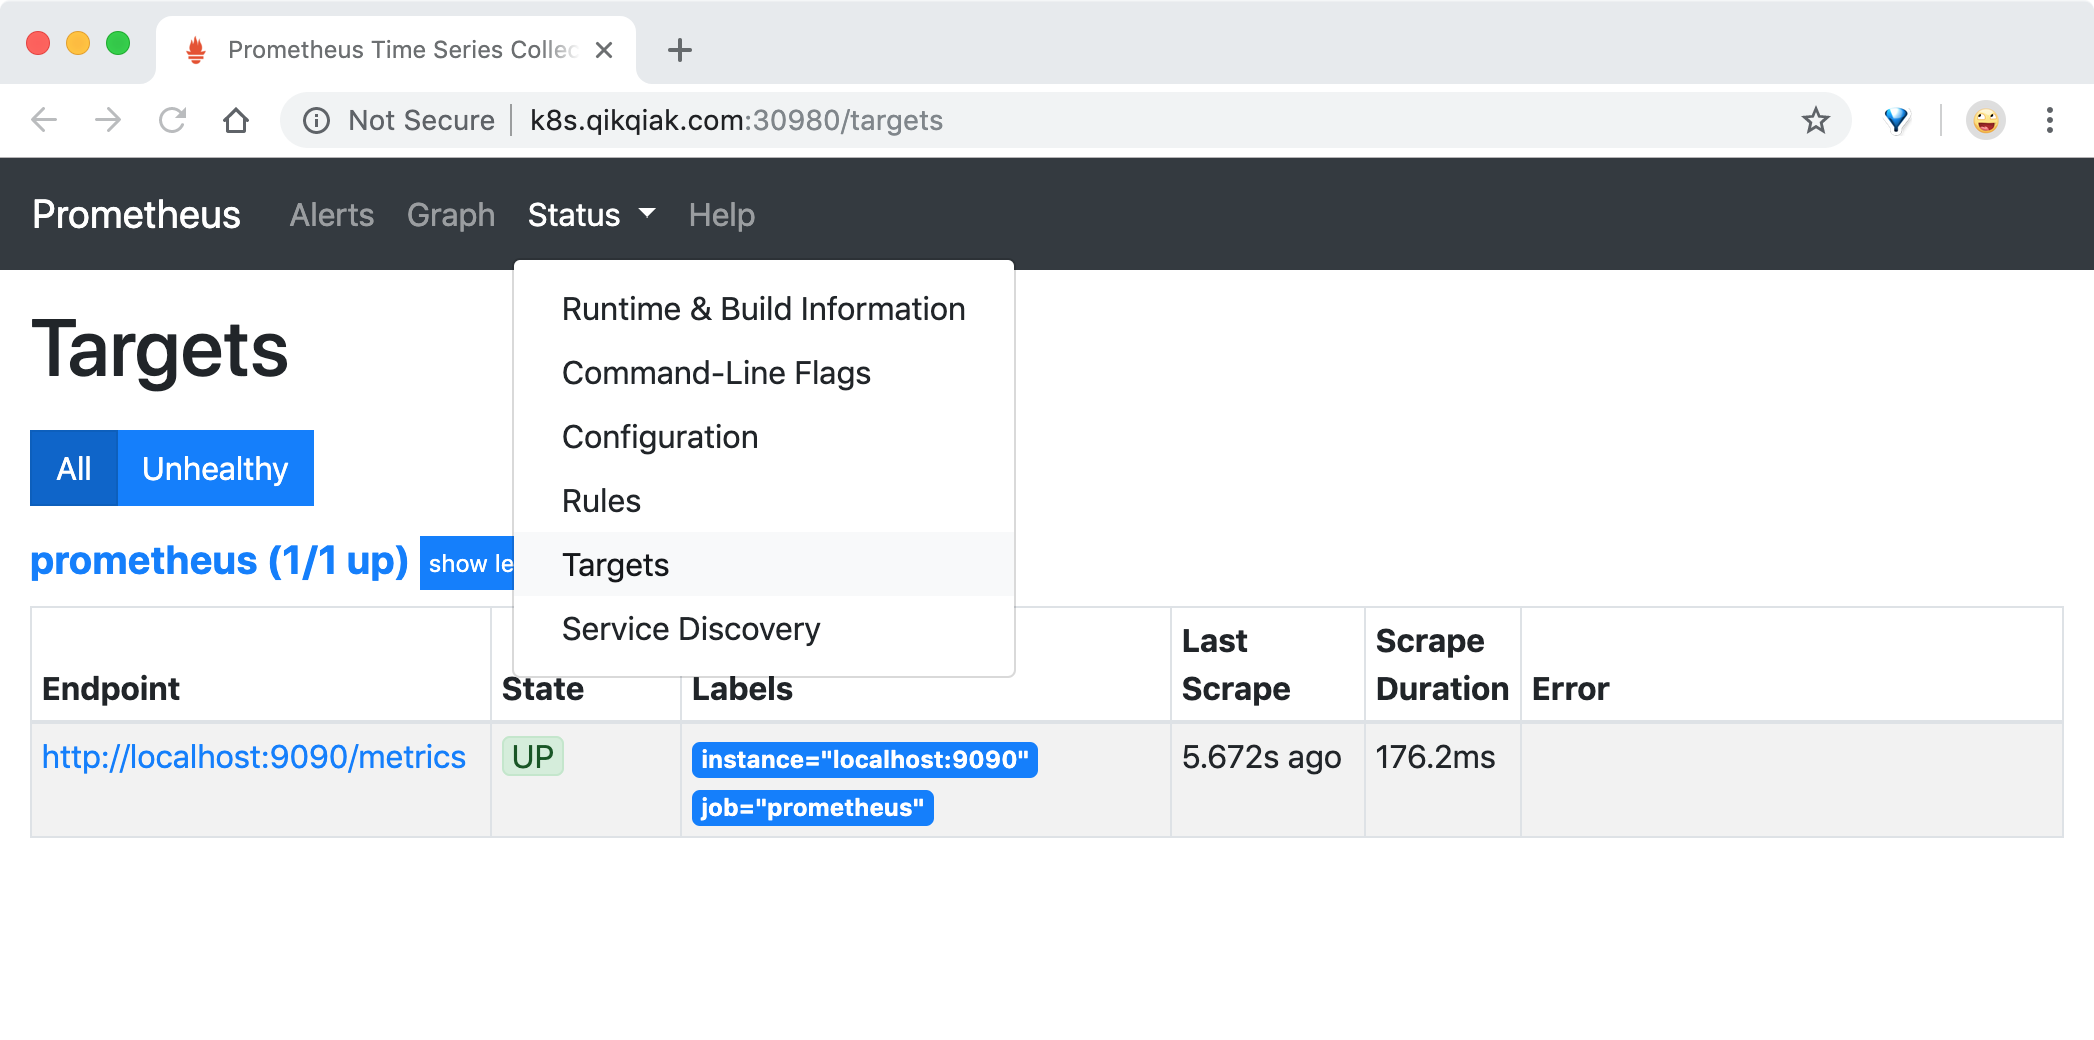2094x1040 pixels.
Task: Open the blue funnel extension icon
Action: click(x=1897, y=120)
